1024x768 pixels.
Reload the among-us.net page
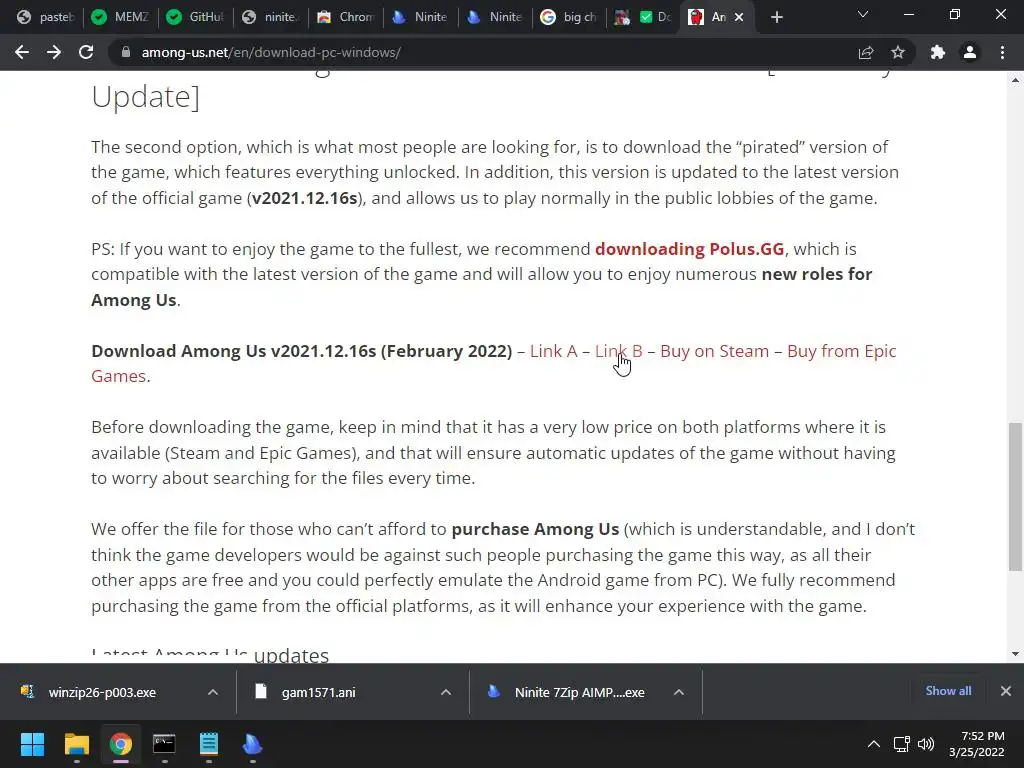click(86, 52)
